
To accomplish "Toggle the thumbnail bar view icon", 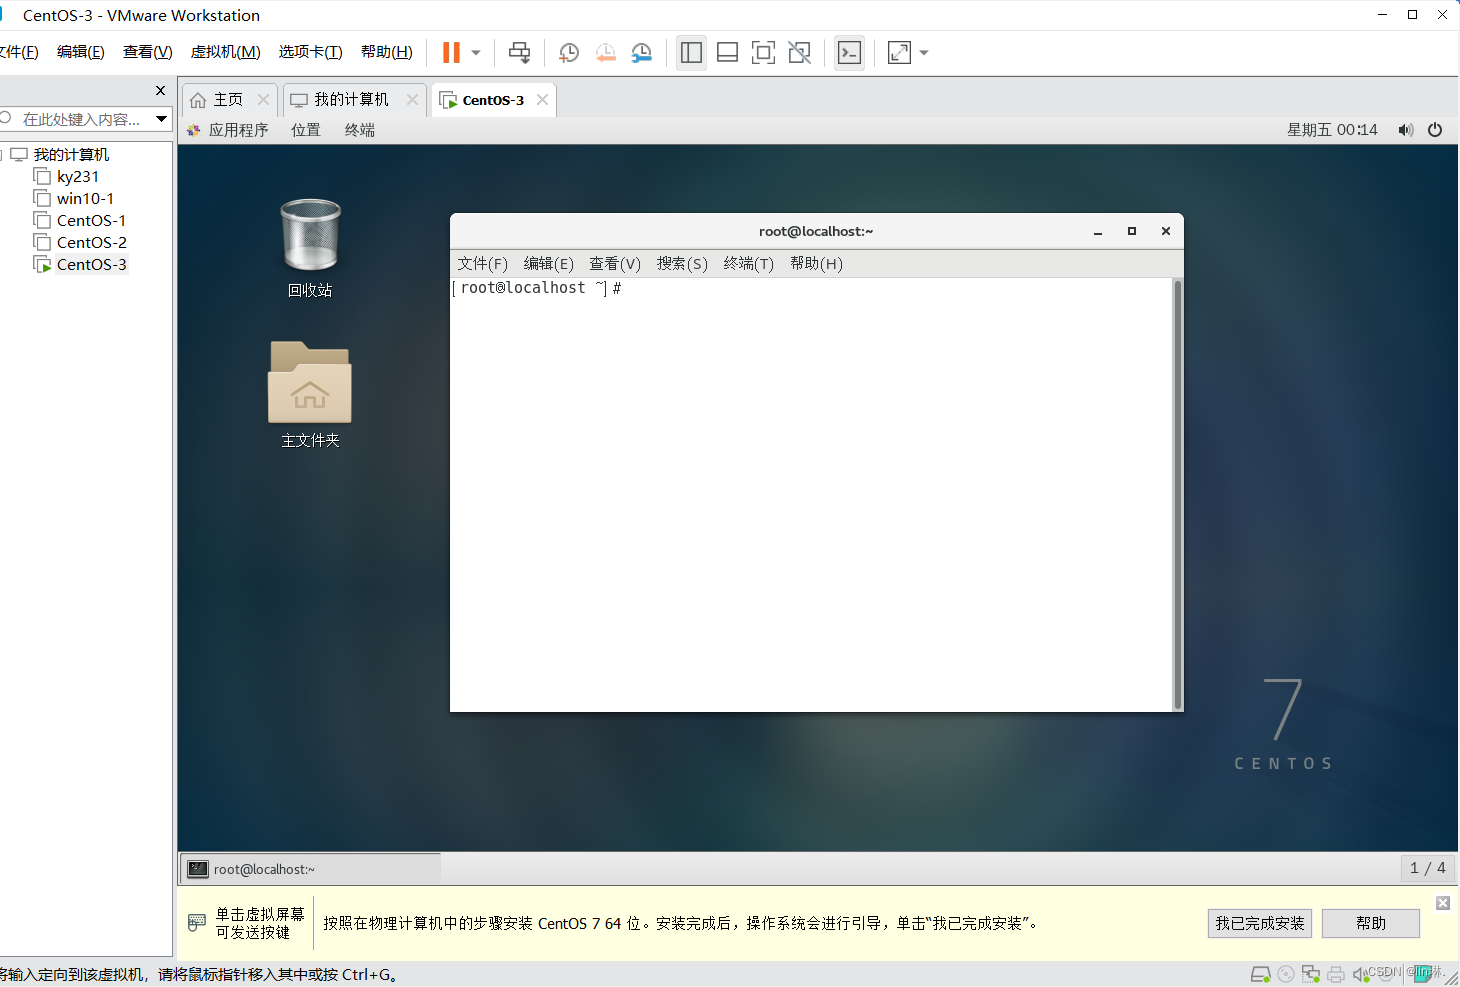I will click(x=728, y=53).
